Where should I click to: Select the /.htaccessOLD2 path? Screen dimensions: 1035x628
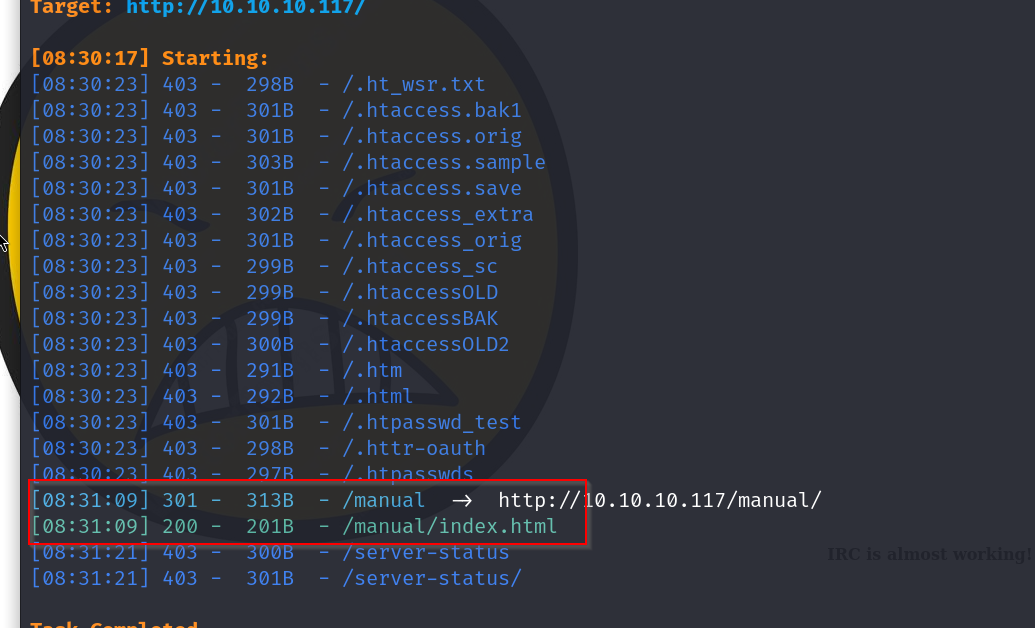427,344
